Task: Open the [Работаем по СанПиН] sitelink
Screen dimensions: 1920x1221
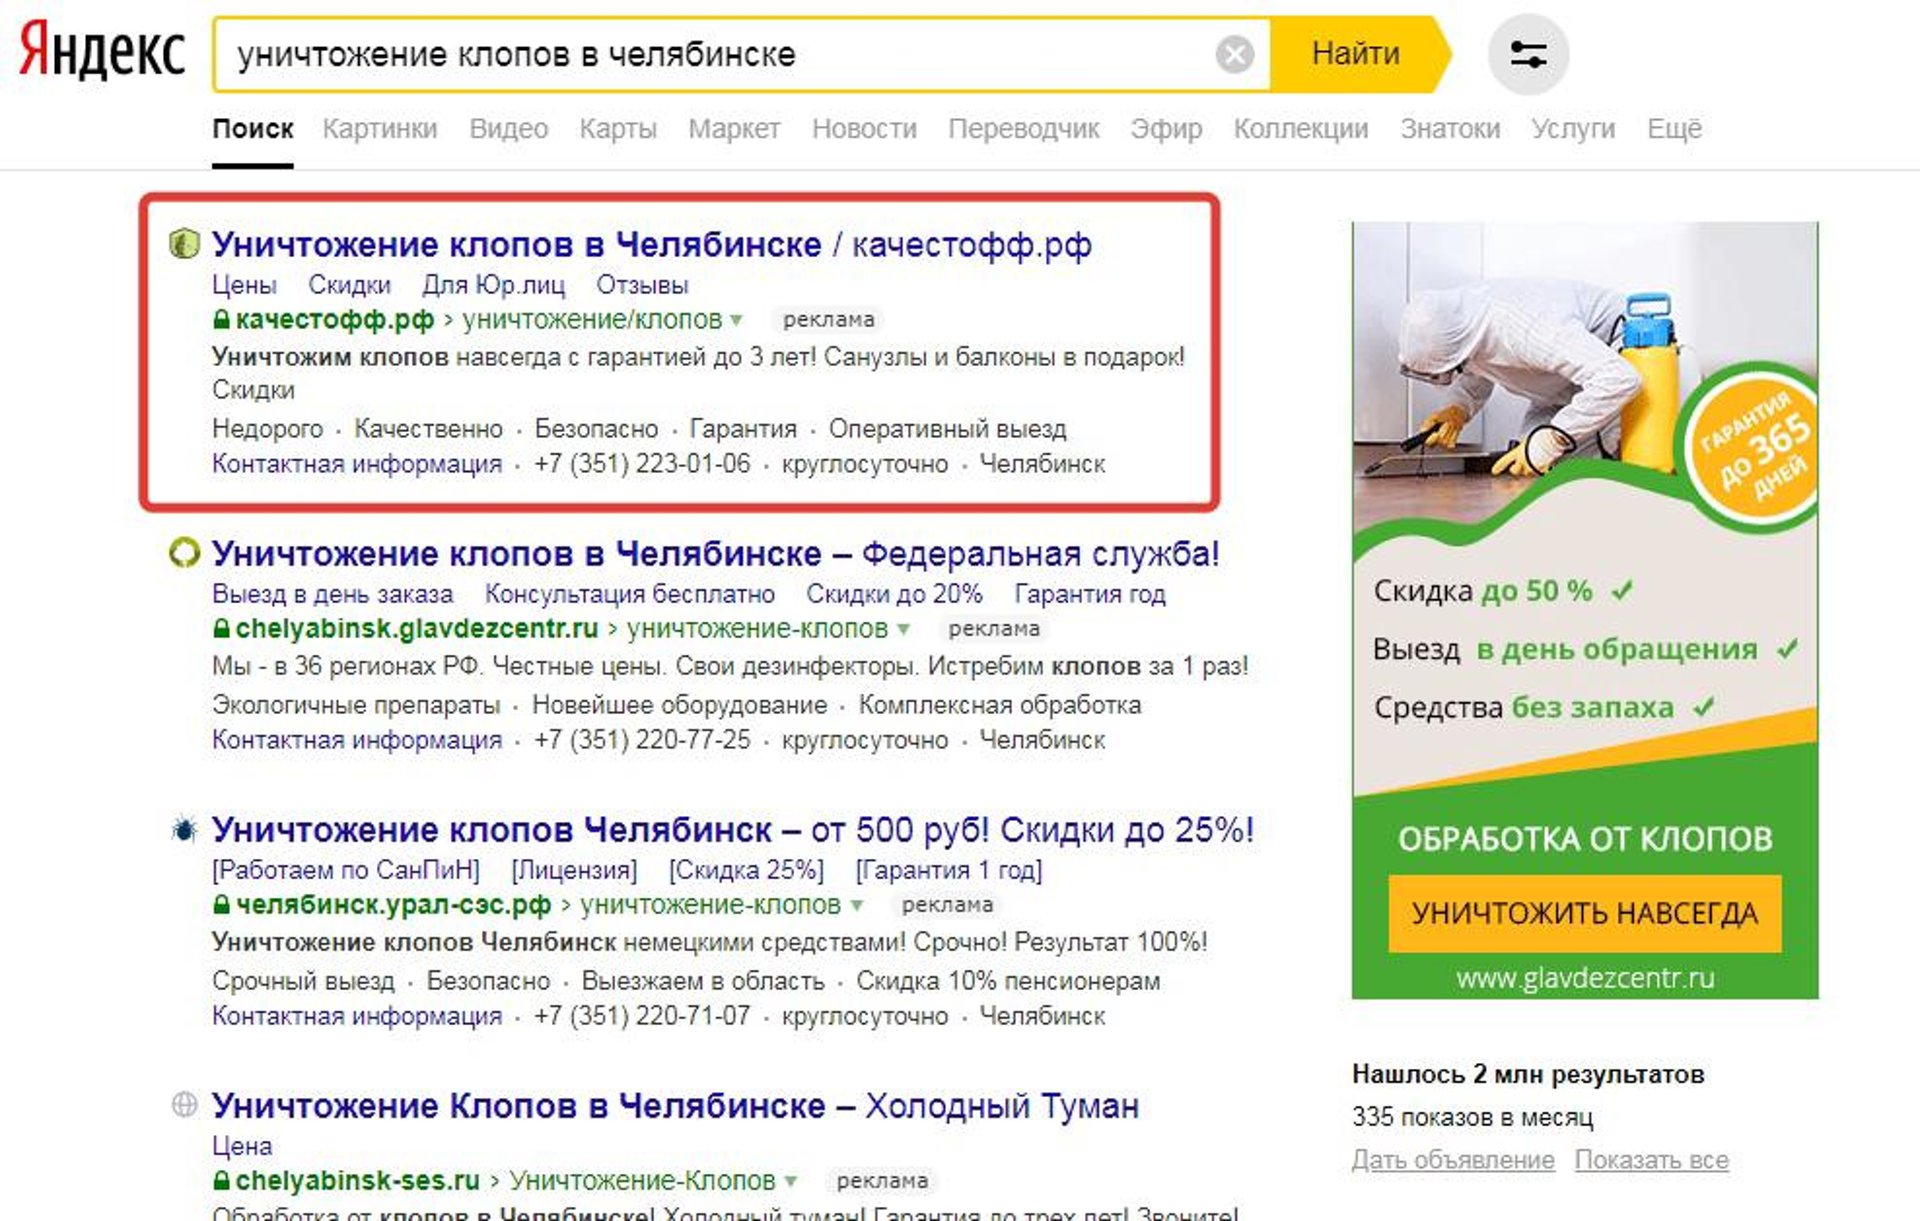Action: pyautogui.click(x=346, y=870)
